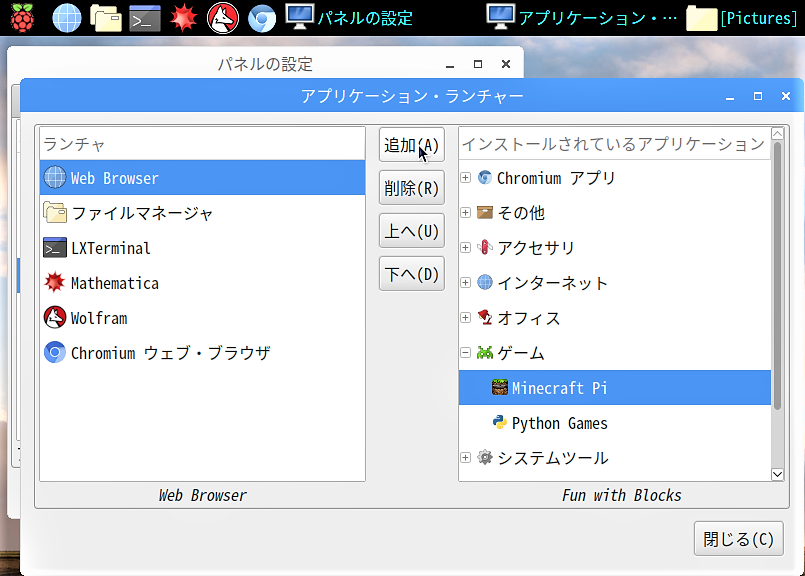Select the アクセサリ category row
This screenshot has height=576, width=805.
(615, 247)
